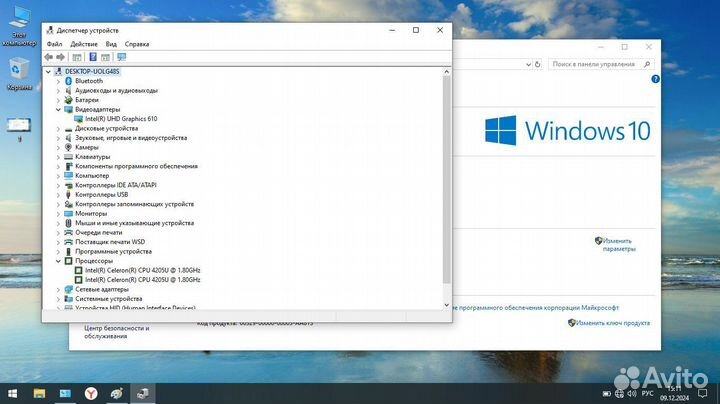
Task: Select Компоненты программного обеспечения row
Action: coord(136,166)
